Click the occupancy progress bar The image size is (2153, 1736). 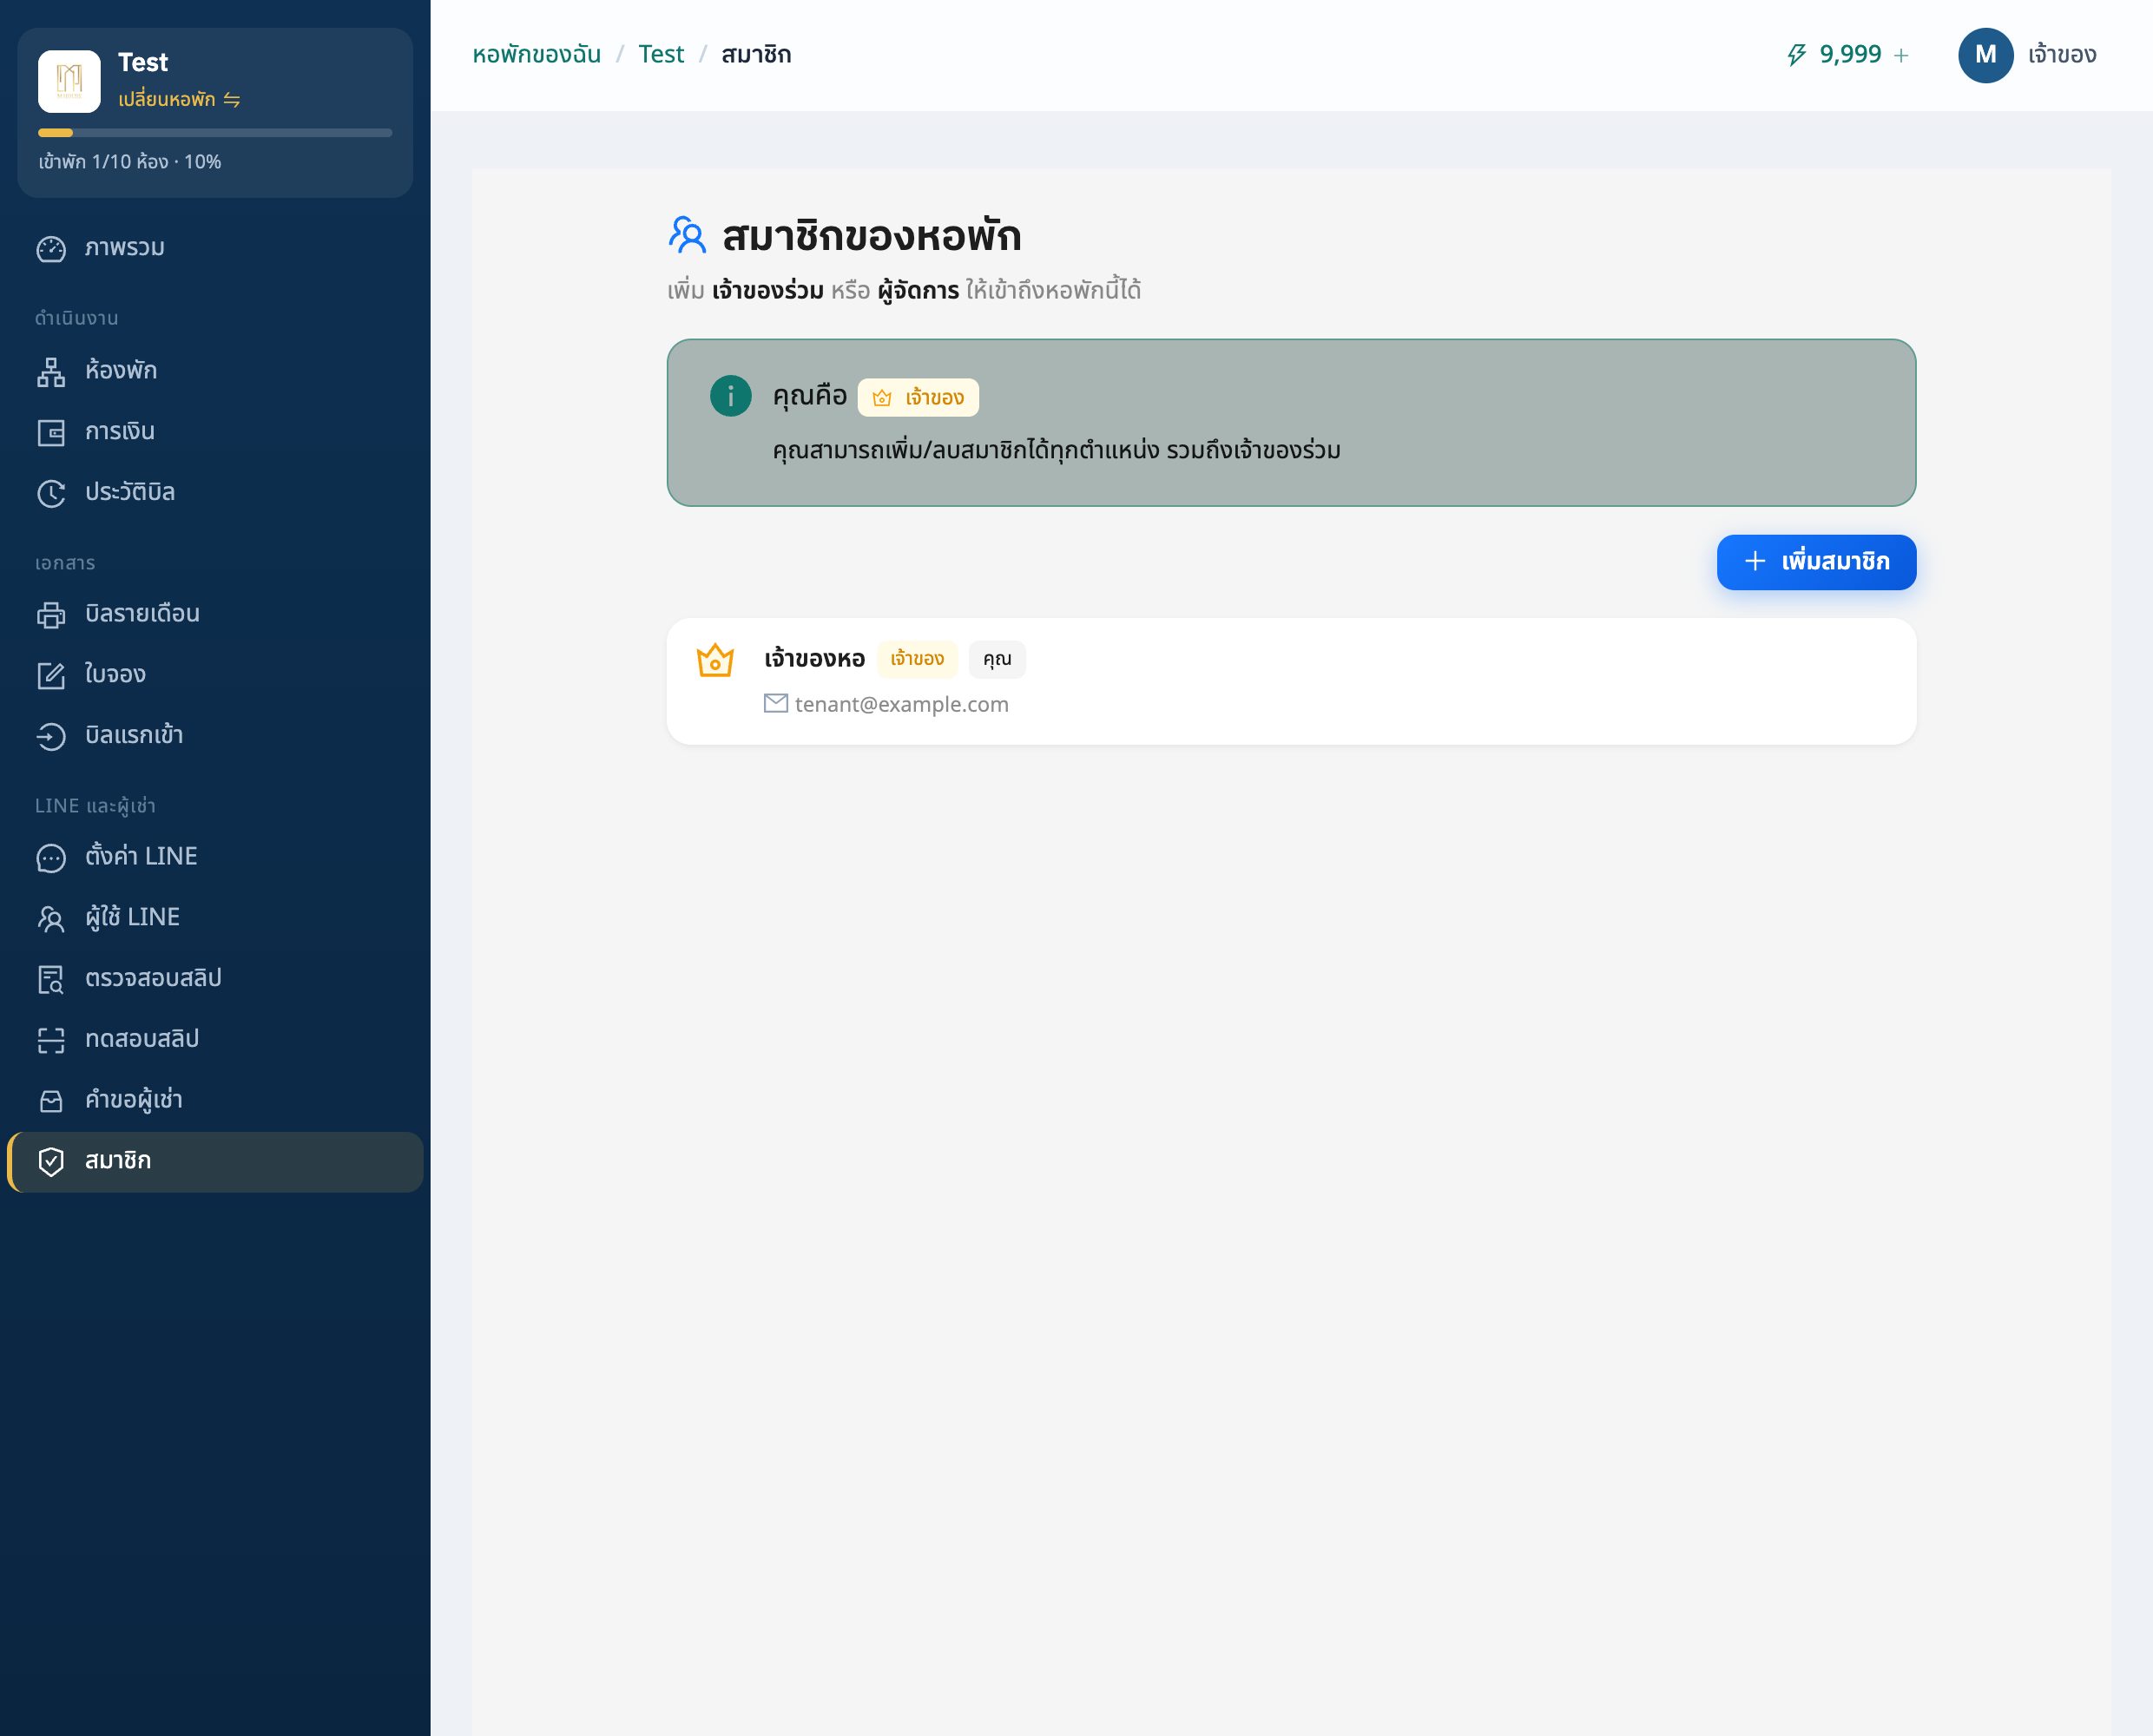[215, 132]
